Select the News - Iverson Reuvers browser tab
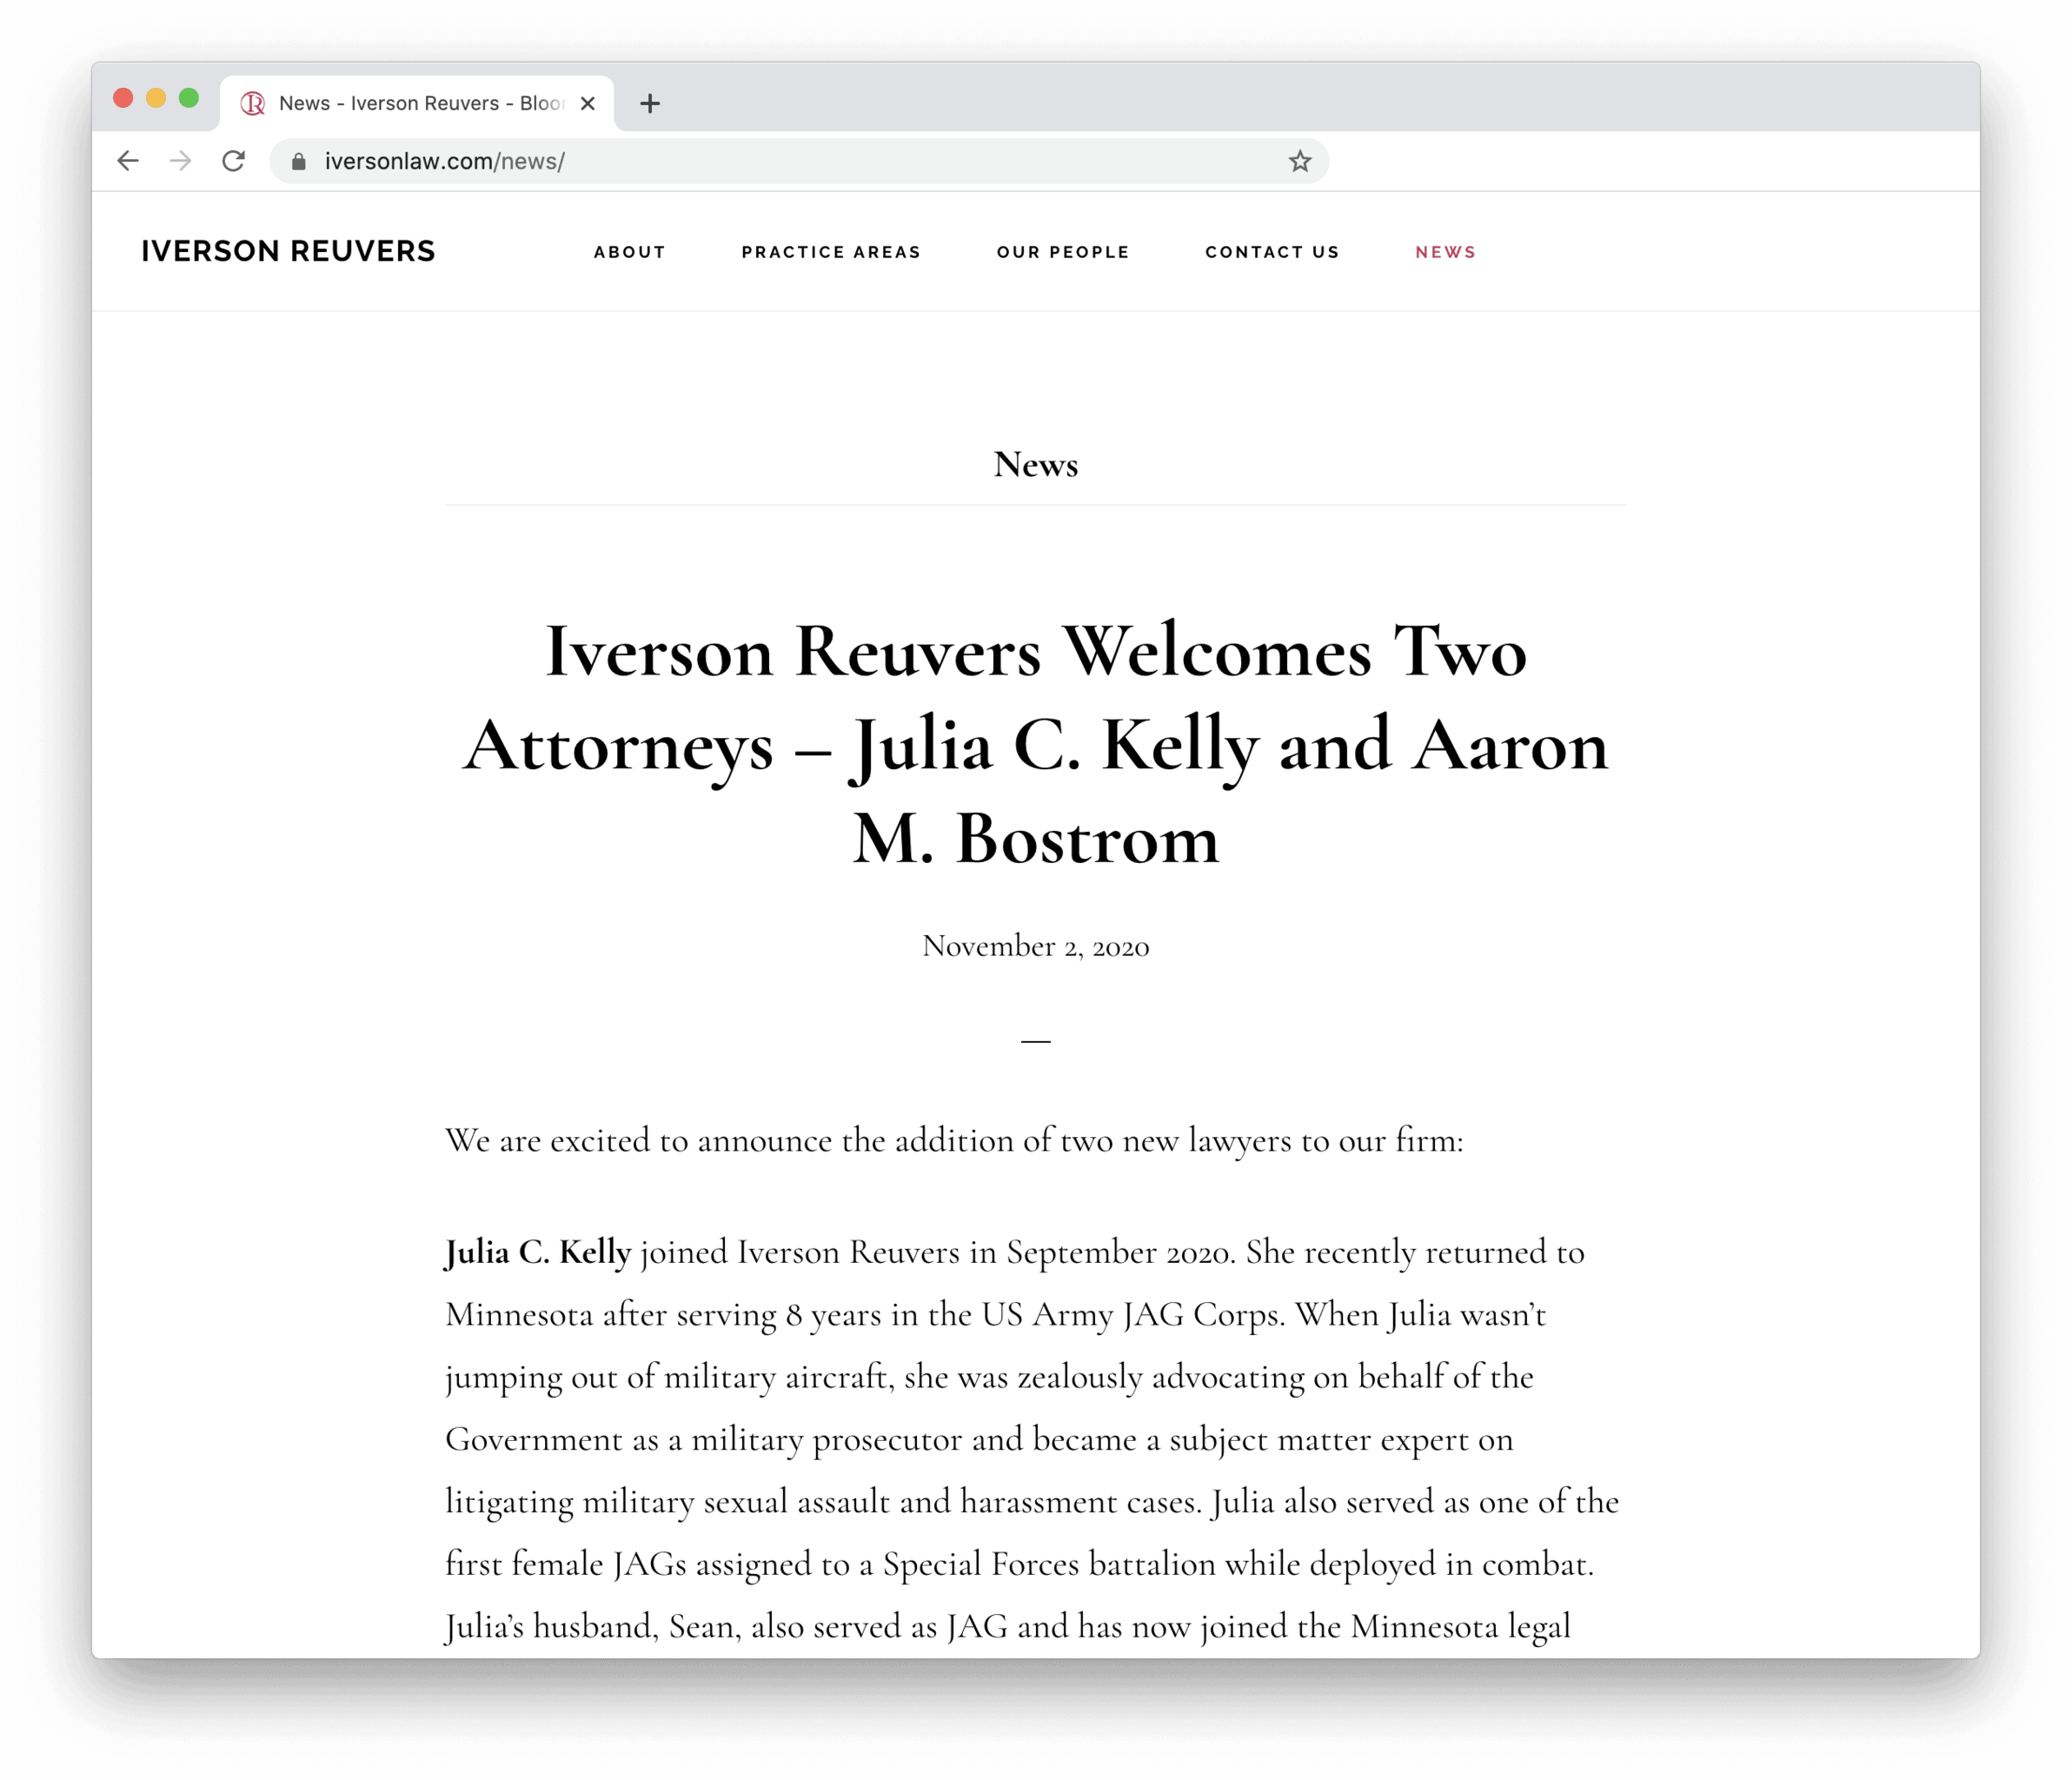Viewport: 2072px width, 1780px height. pos(417,103)
